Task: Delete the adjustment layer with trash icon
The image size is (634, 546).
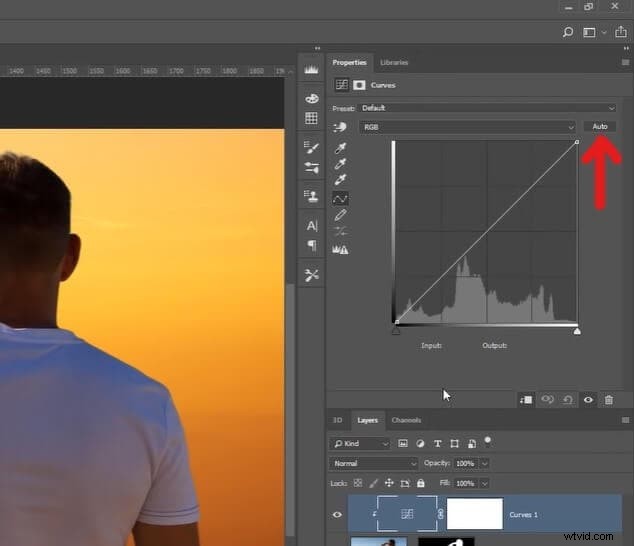Action: tap(609, 400)
